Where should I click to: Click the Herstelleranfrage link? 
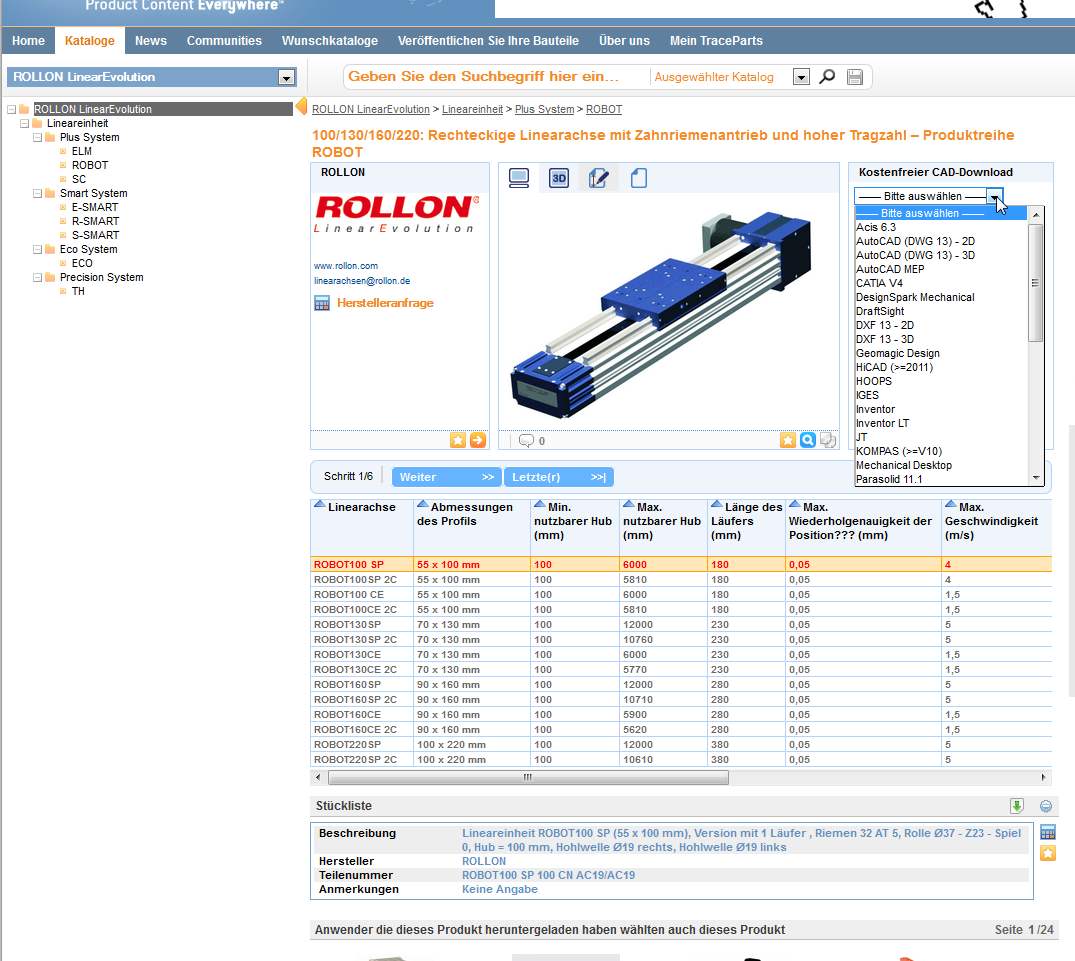click(385, 303)
